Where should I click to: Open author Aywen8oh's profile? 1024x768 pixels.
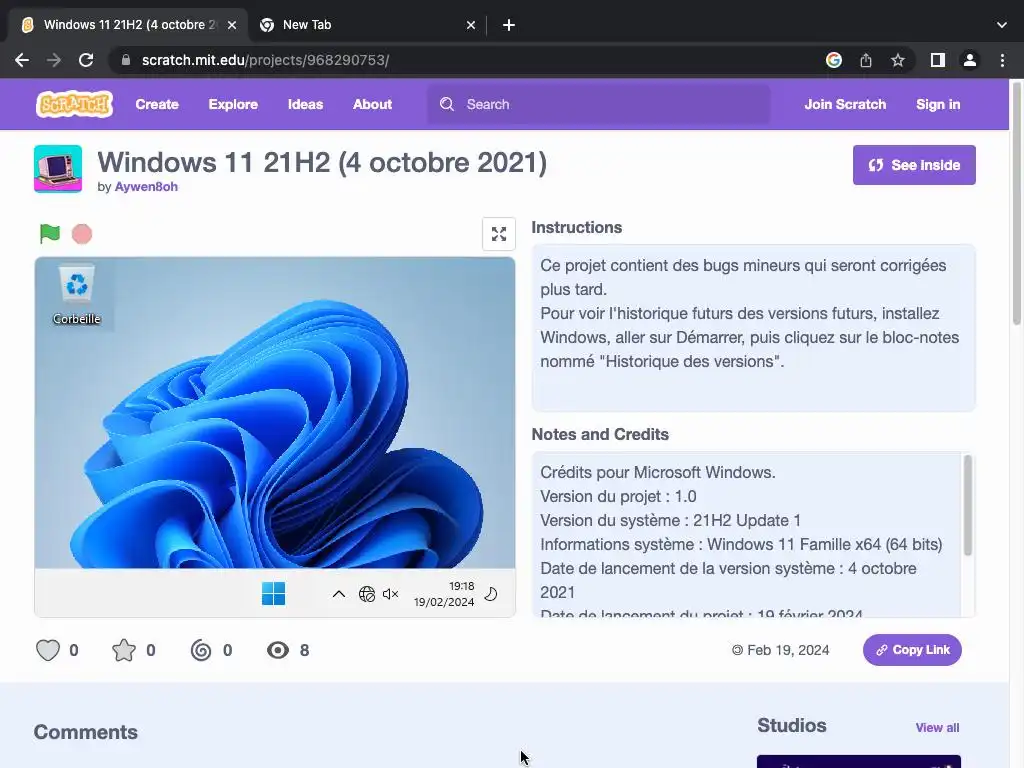pos(146,187)
